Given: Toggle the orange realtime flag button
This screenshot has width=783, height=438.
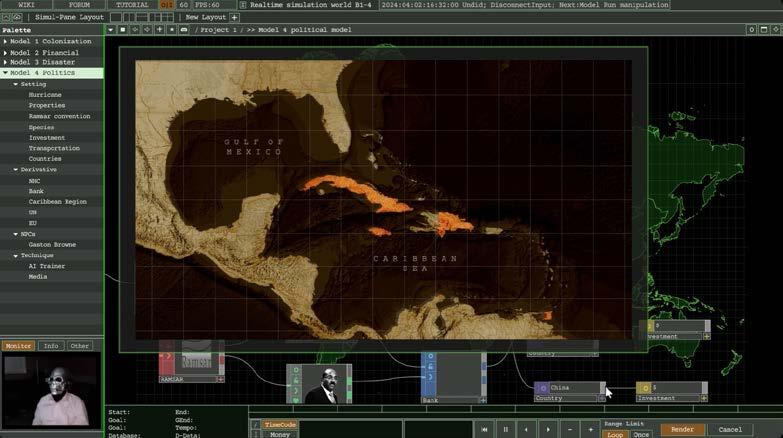Looking at the screenshot, I should point(167,4).
